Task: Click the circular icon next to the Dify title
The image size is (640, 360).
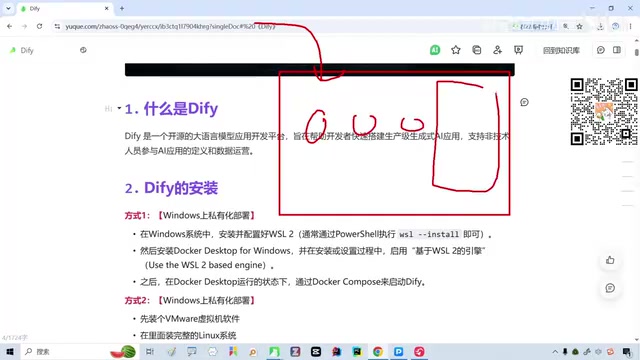Action: point(83,50)
